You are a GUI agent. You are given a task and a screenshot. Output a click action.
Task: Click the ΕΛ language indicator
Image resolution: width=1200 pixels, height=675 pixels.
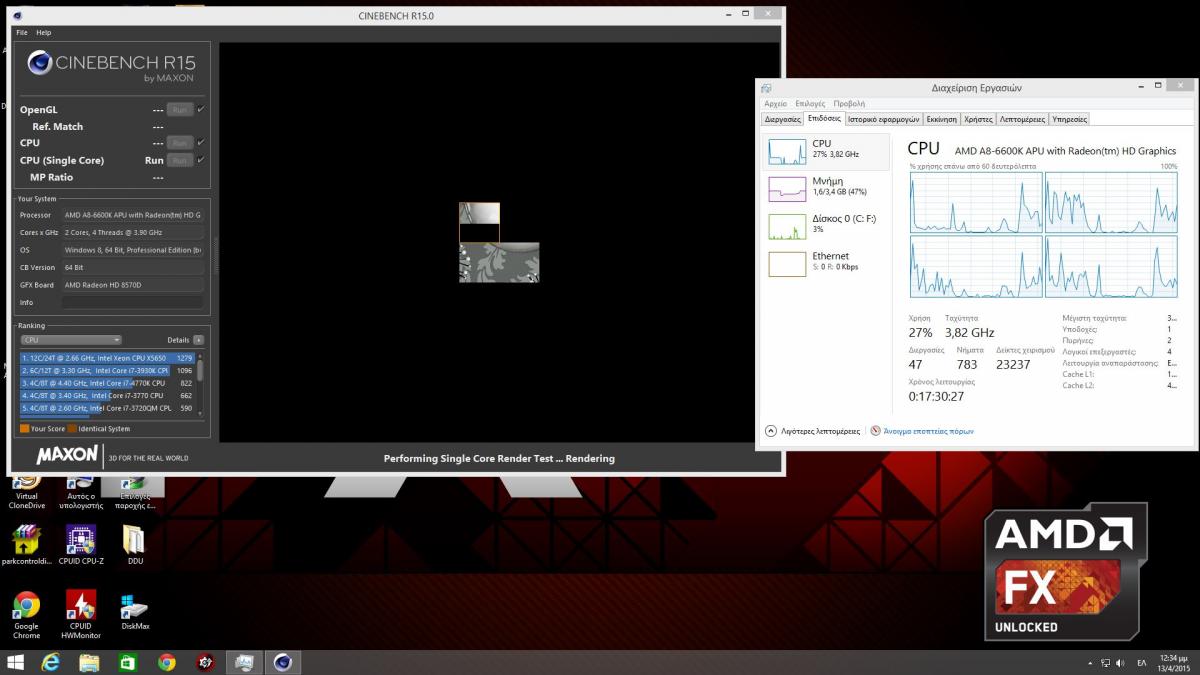(1142, 663)
